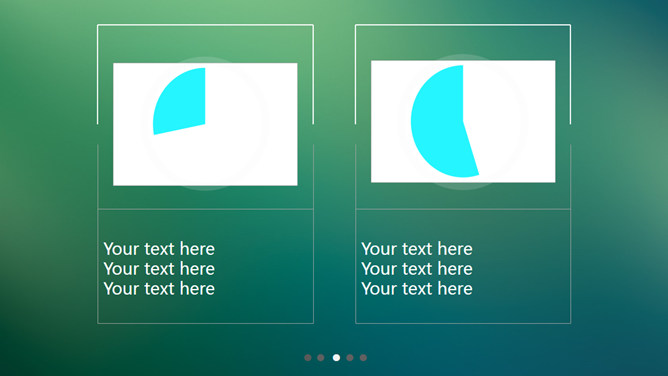Click the right white chart placeholder
The height and width of the screenshot is (376, 668).
coord(463,122)
